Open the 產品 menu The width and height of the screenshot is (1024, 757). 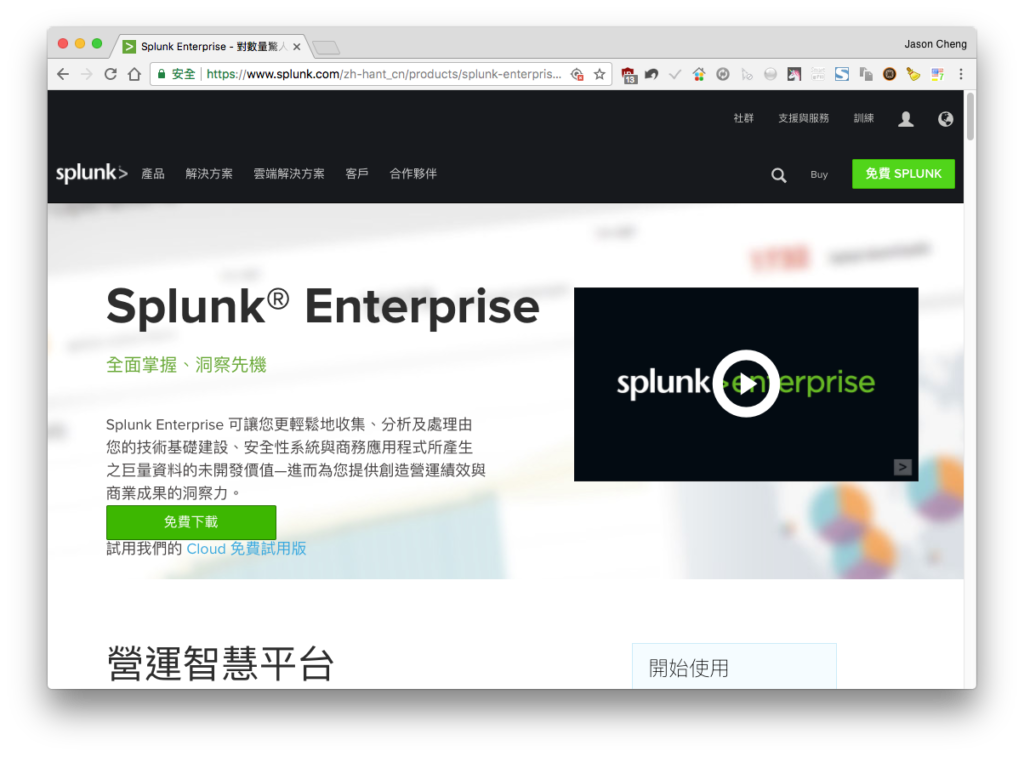click(x=153, y=174)
